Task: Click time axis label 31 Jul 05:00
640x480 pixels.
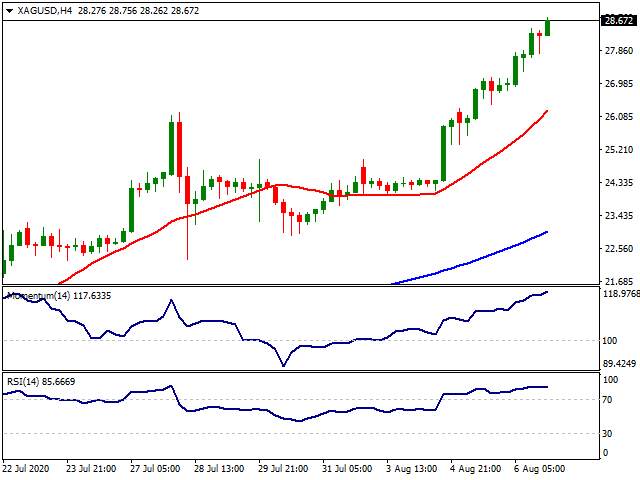Action: point(347,469)
